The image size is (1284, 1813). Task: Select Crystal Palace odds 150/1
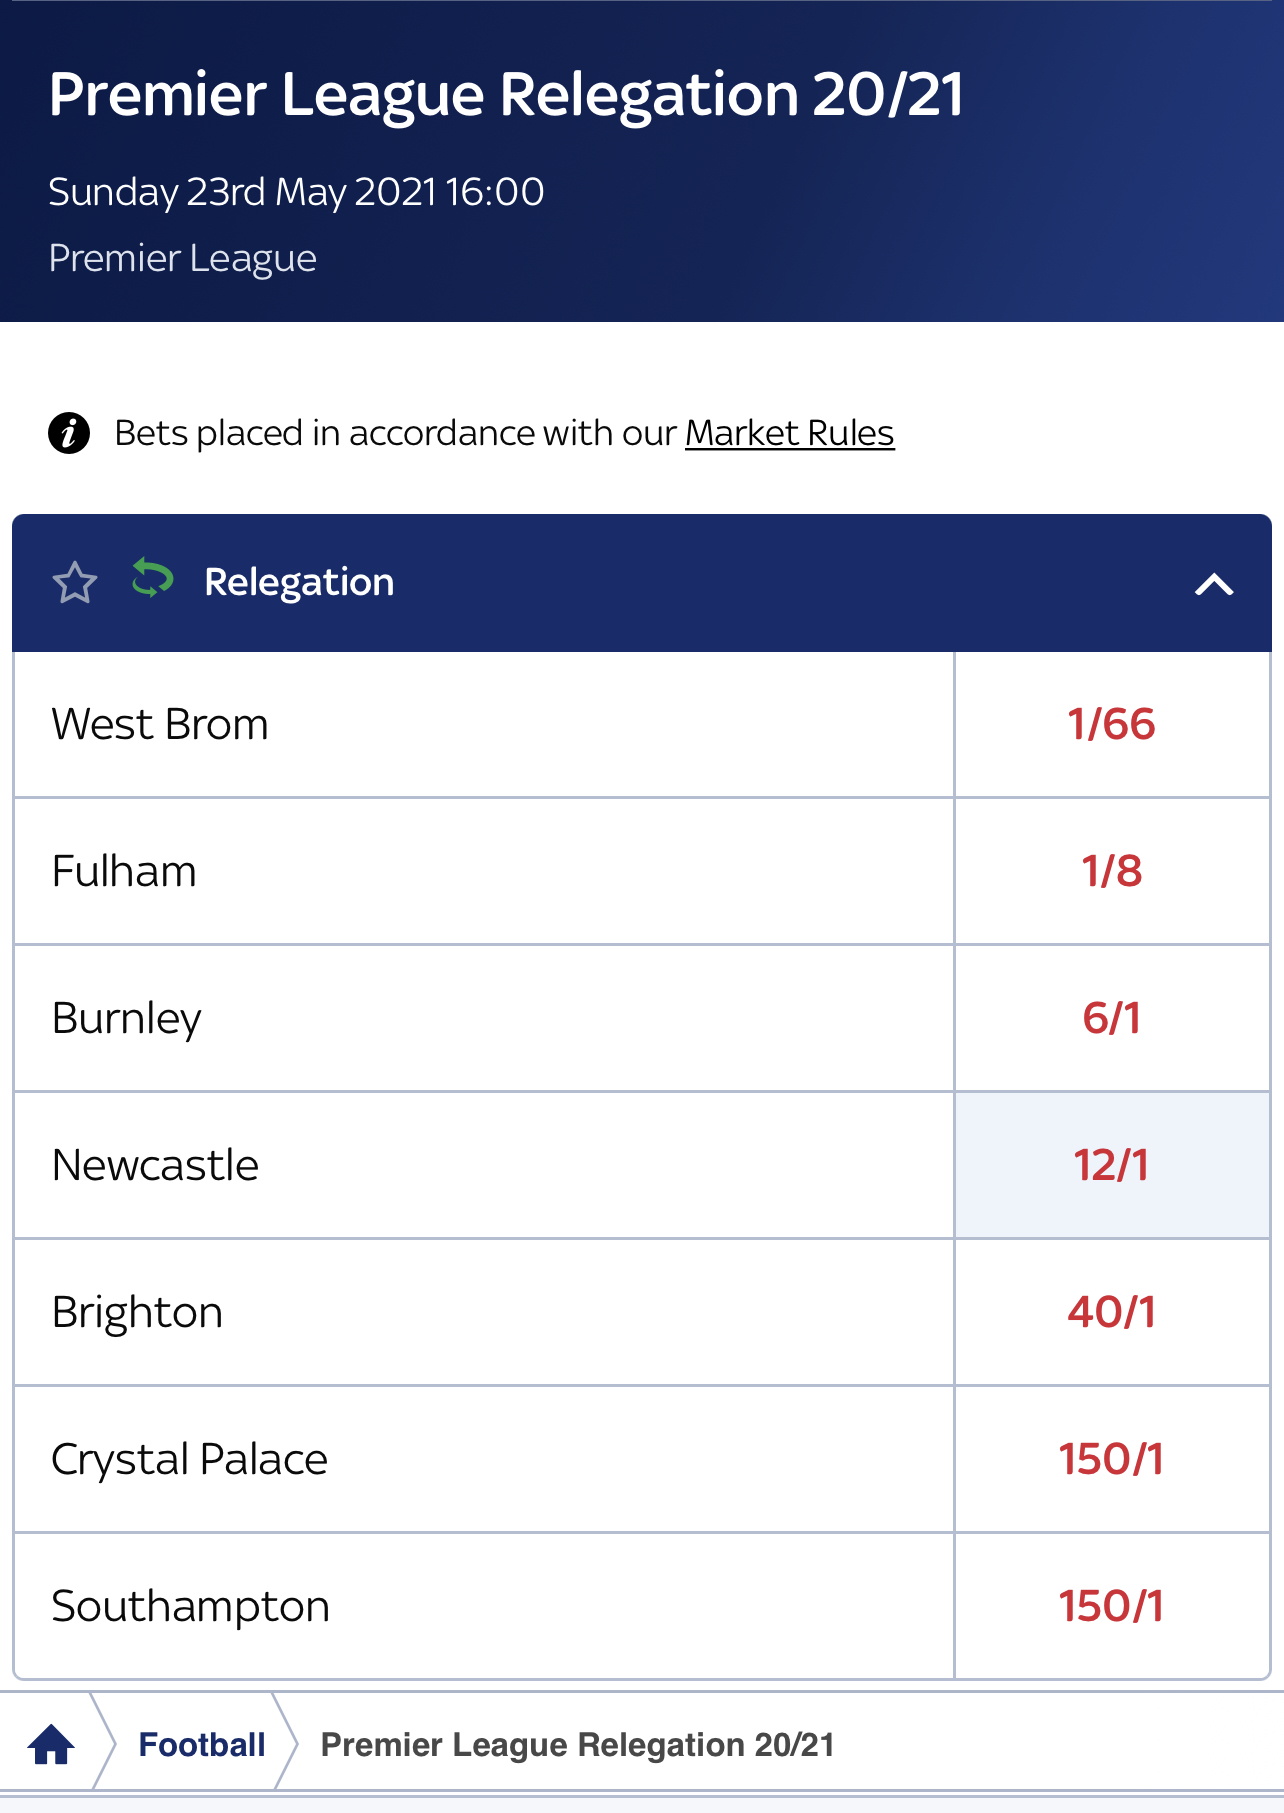point(1112,1460)
